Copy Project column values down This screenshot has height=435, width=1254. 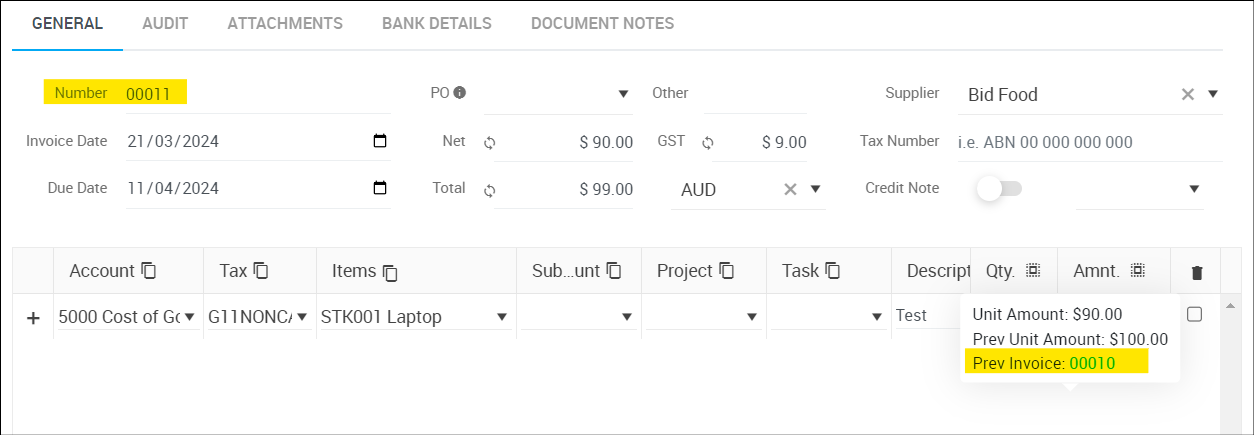tap(727, 271)
